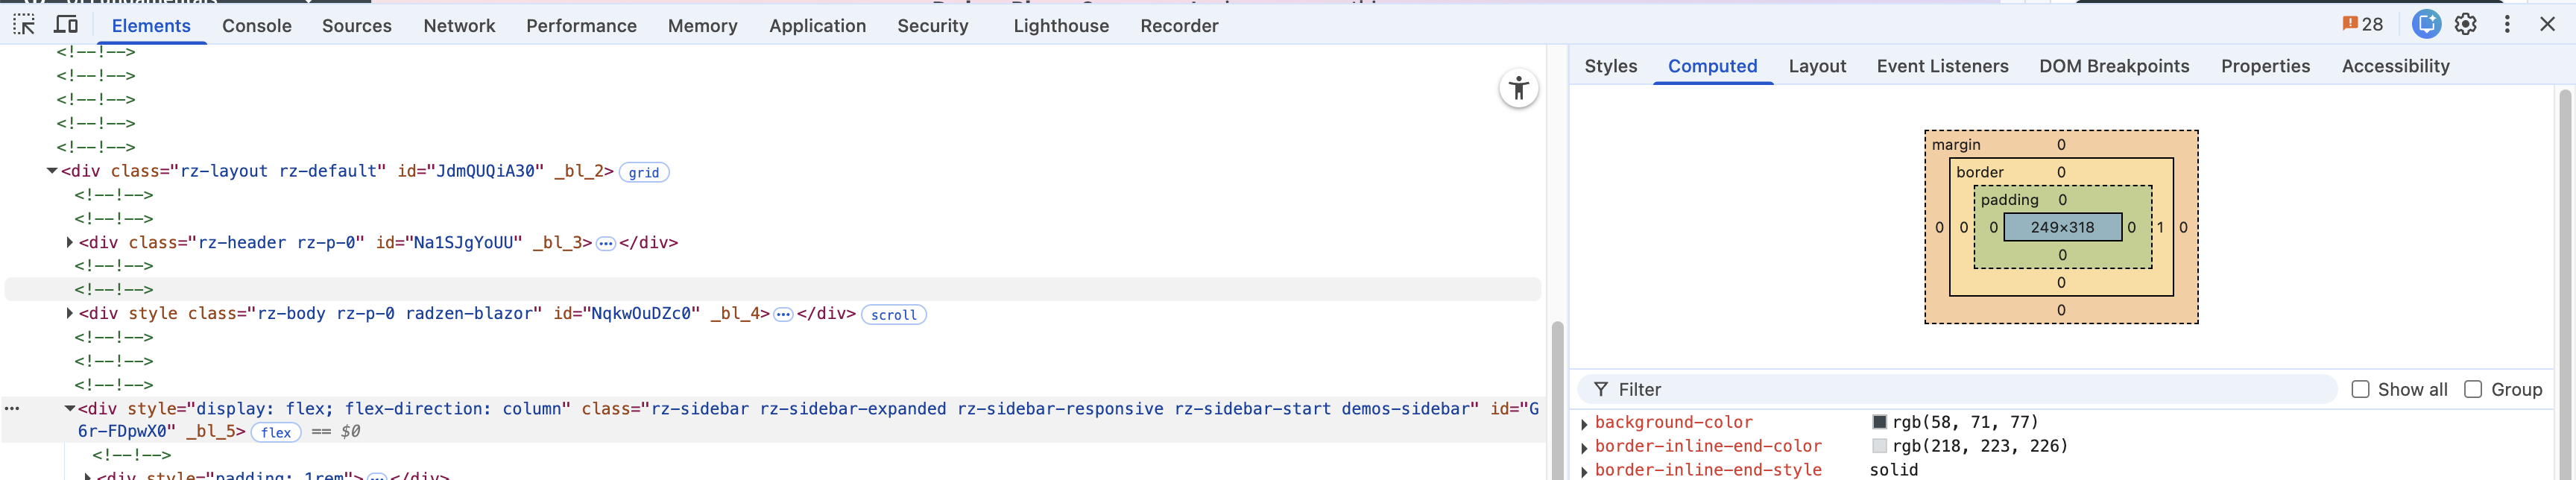Toggle the device toolbar icon
This screenshot has width=2576, height=480.
click(66, 25)
